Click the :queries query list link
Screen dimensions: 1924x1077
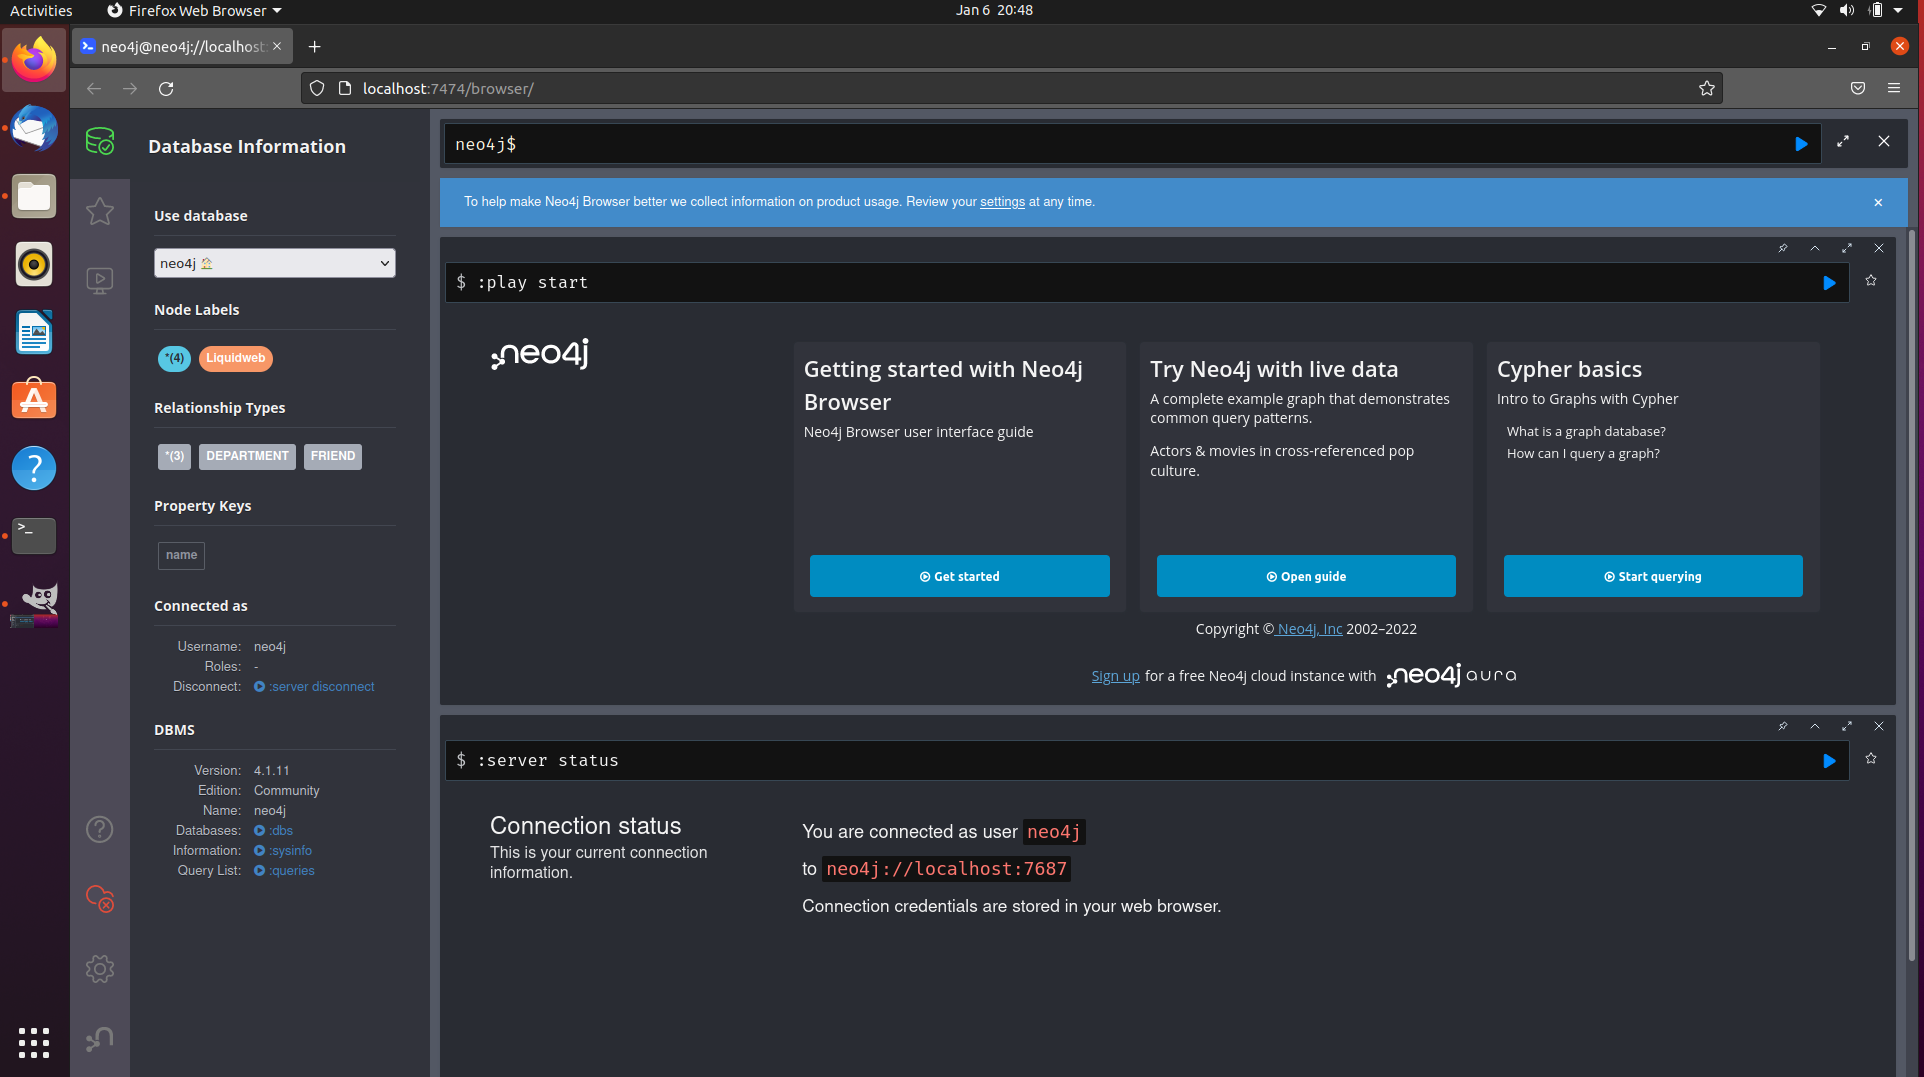click(x=284, y=870)
